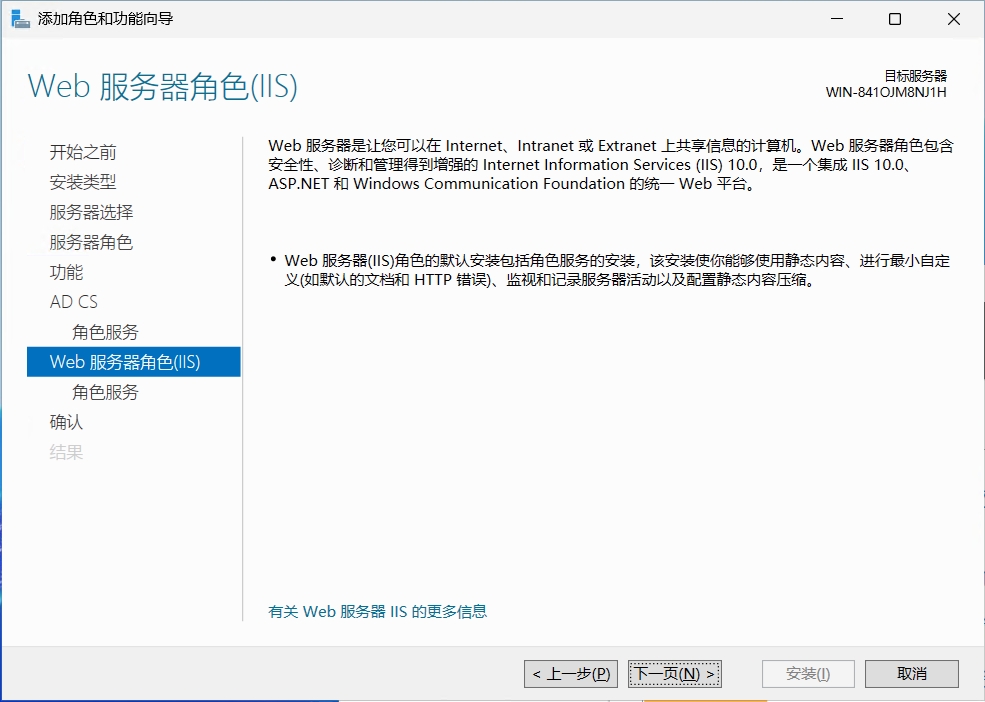Open the 功能 step
985x702 pixels.
click(x=67, y=272)
